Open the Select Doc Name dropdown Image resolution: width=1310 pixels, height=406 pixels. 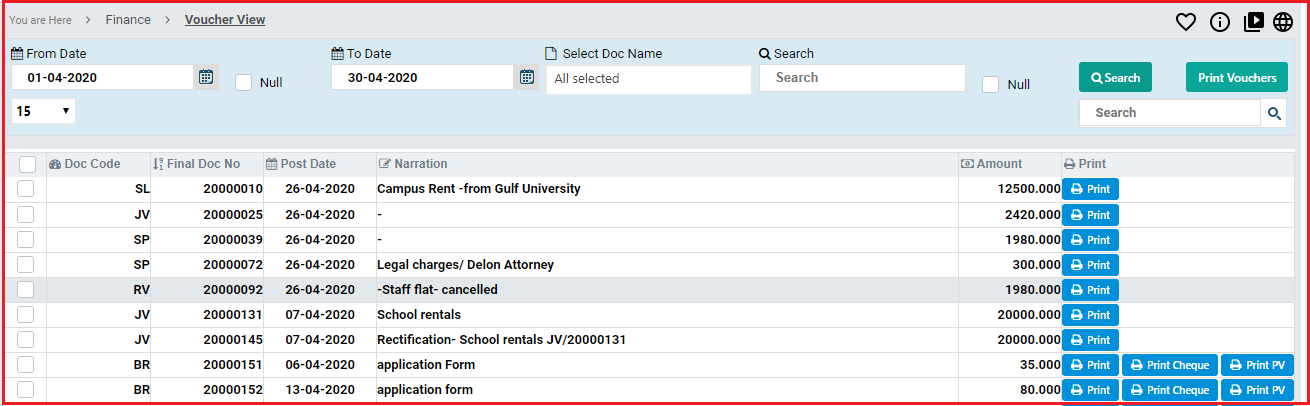coord(648,79)
